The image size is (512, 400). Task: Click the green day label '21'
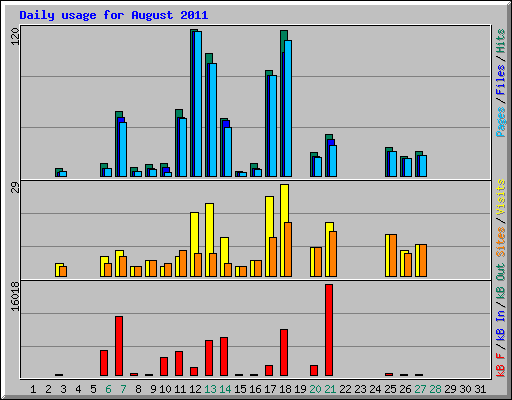click(330, 389)
